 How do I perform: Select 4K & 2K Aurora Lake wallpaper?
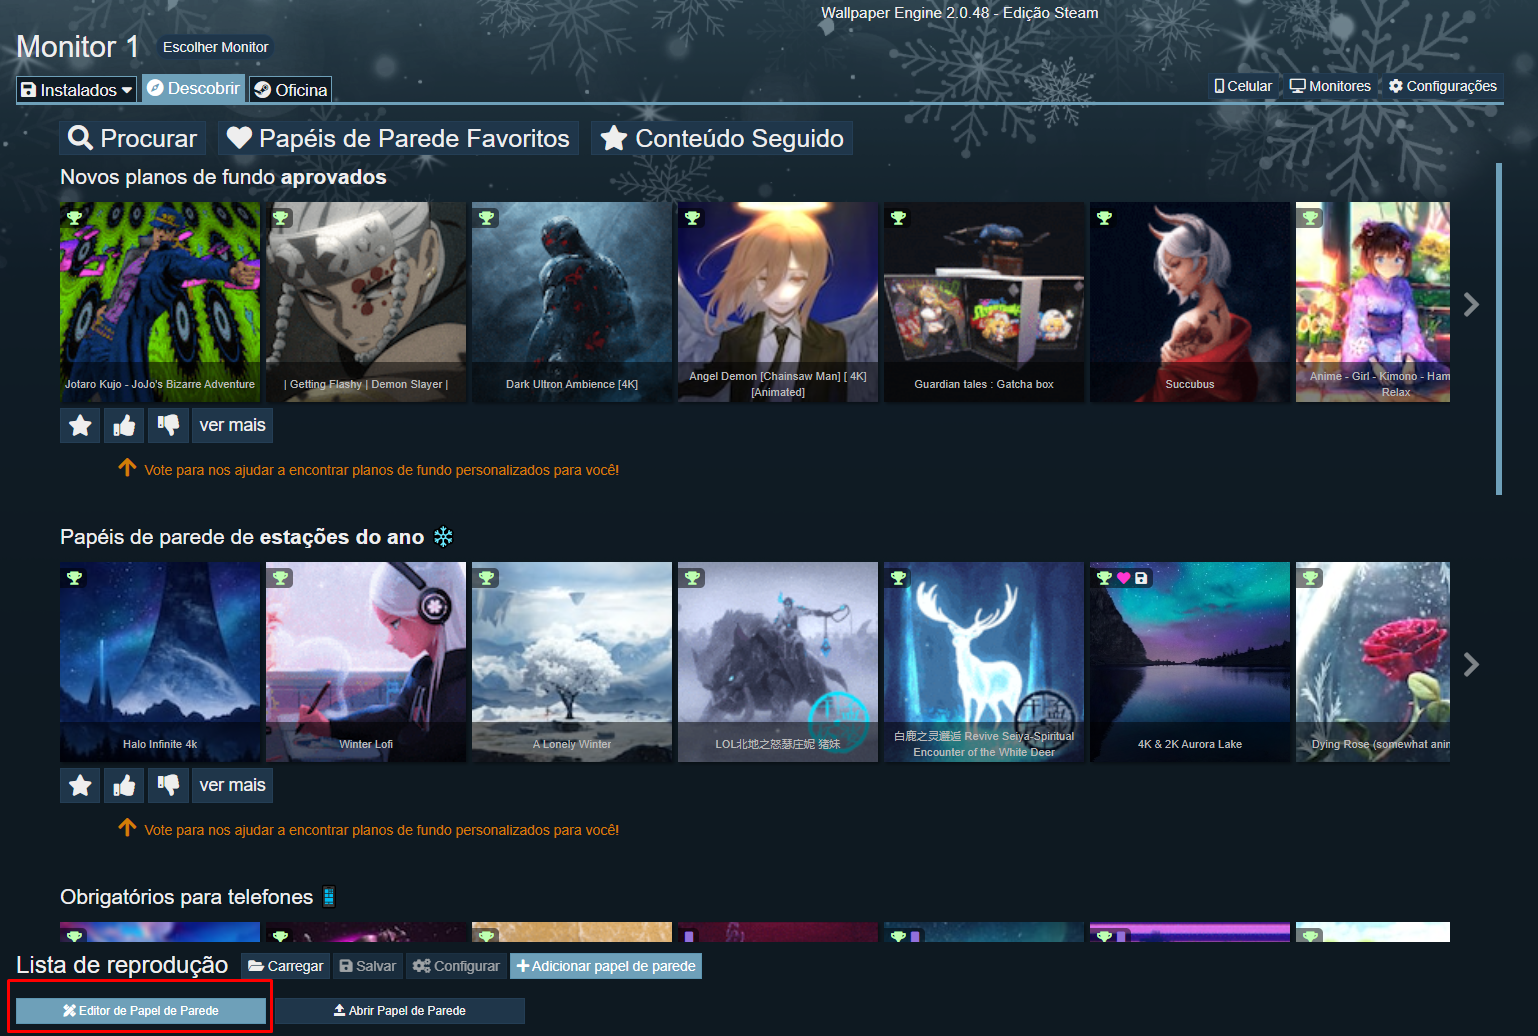(x=1190, y=662)
